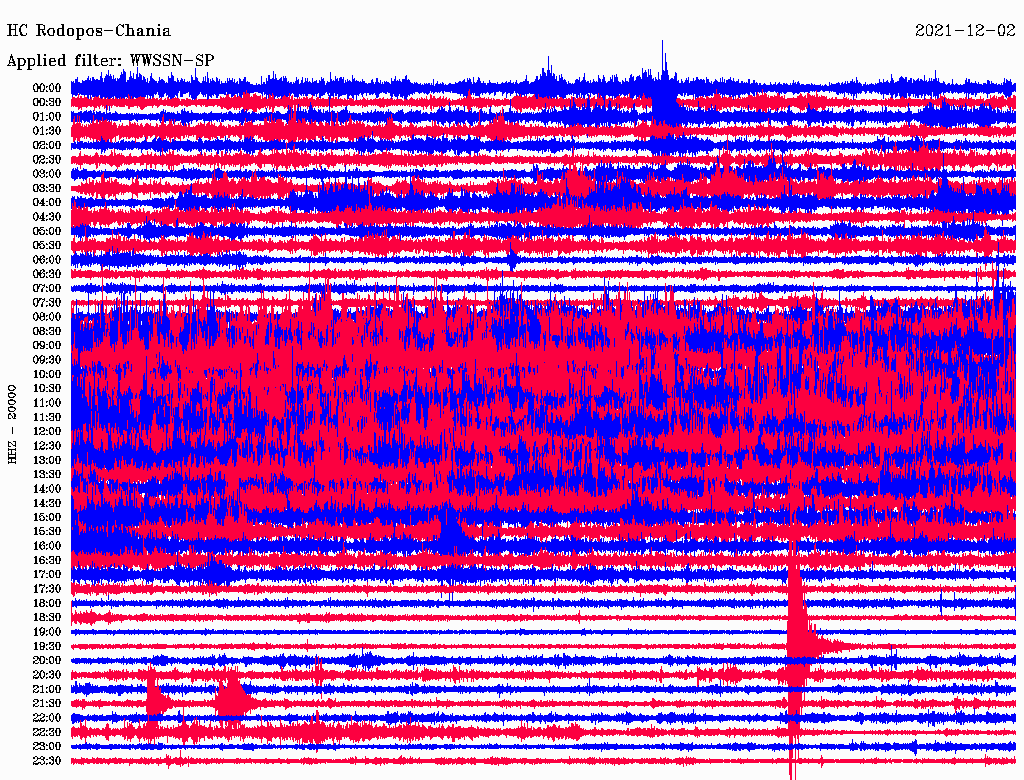Select the 13:30 time label

(x=46, y=474)
